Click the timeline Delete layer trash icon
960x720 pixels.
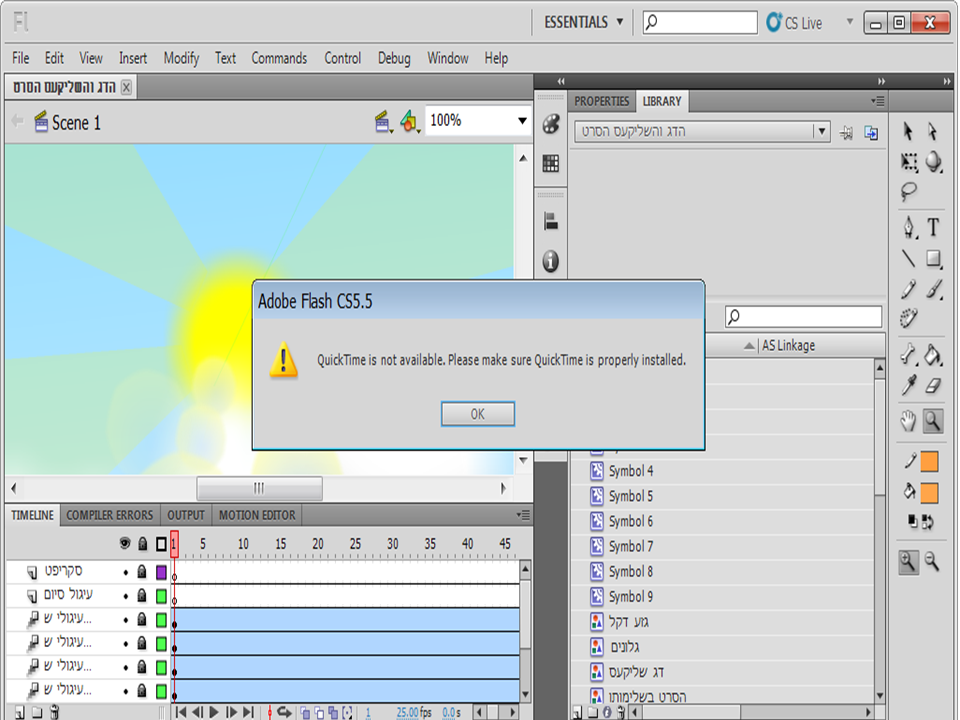tap(54, 712)
